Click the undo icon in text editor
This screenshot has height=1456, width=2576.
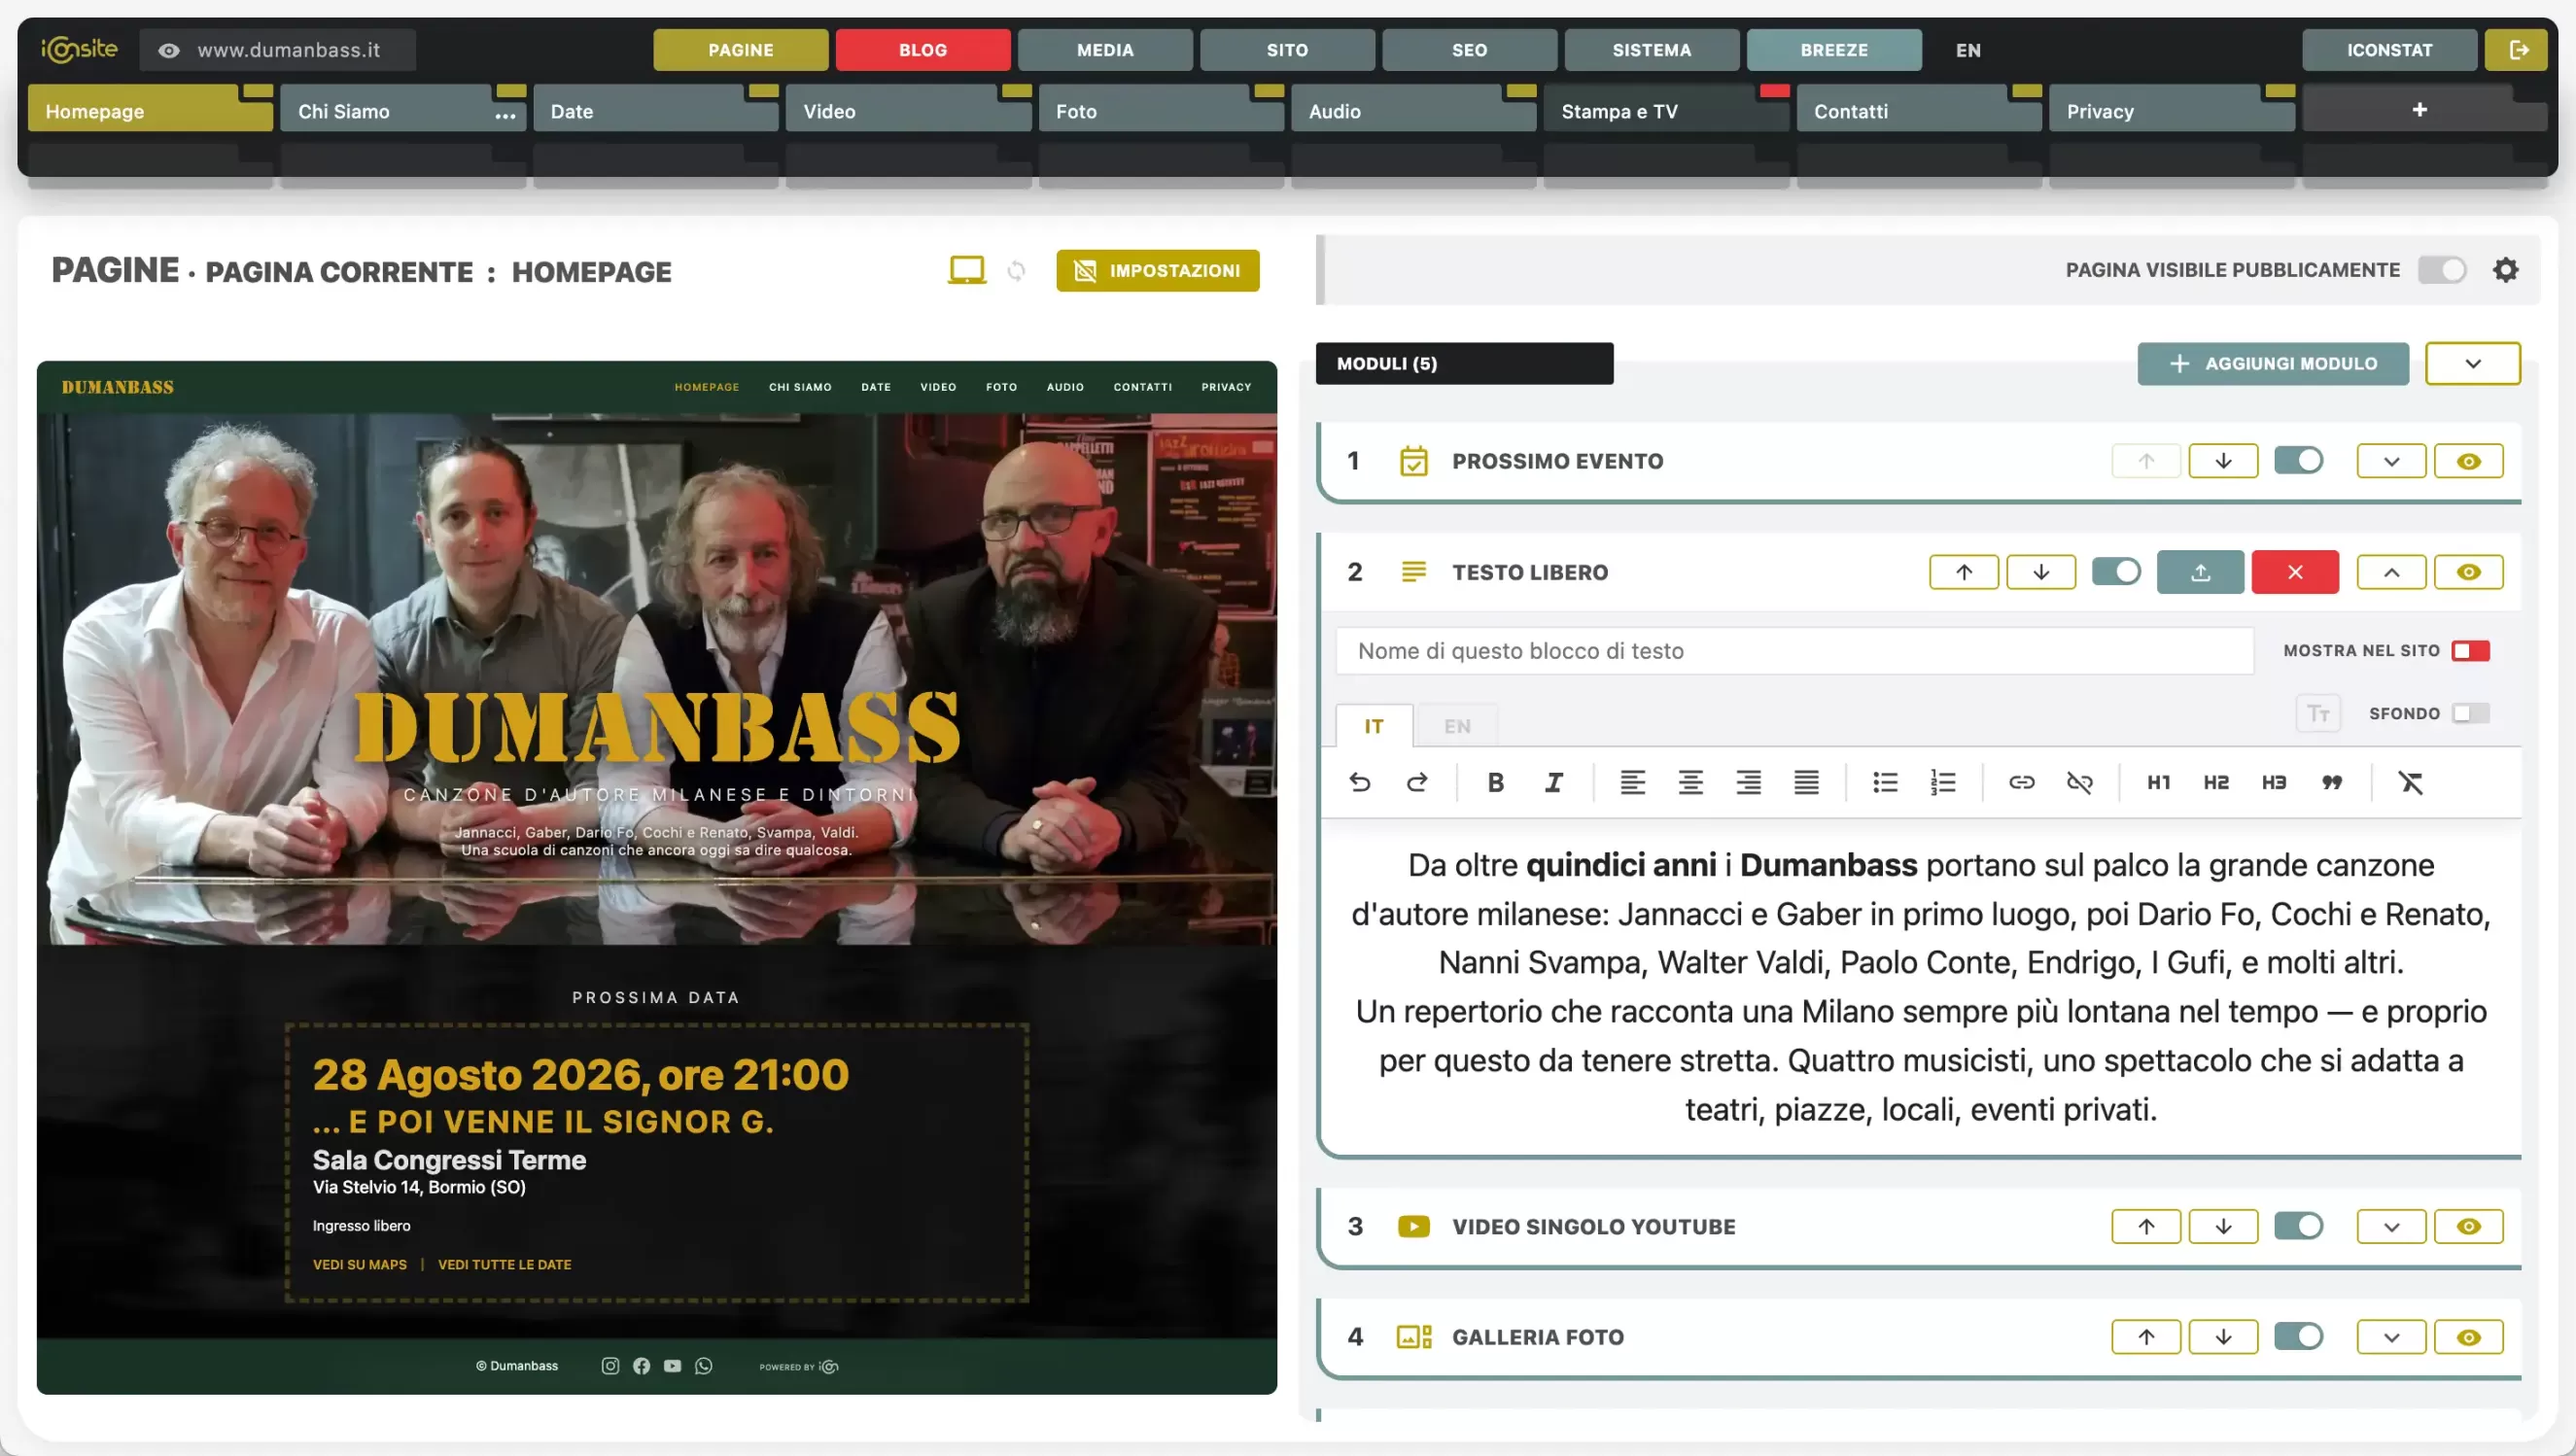(1359, 782)
